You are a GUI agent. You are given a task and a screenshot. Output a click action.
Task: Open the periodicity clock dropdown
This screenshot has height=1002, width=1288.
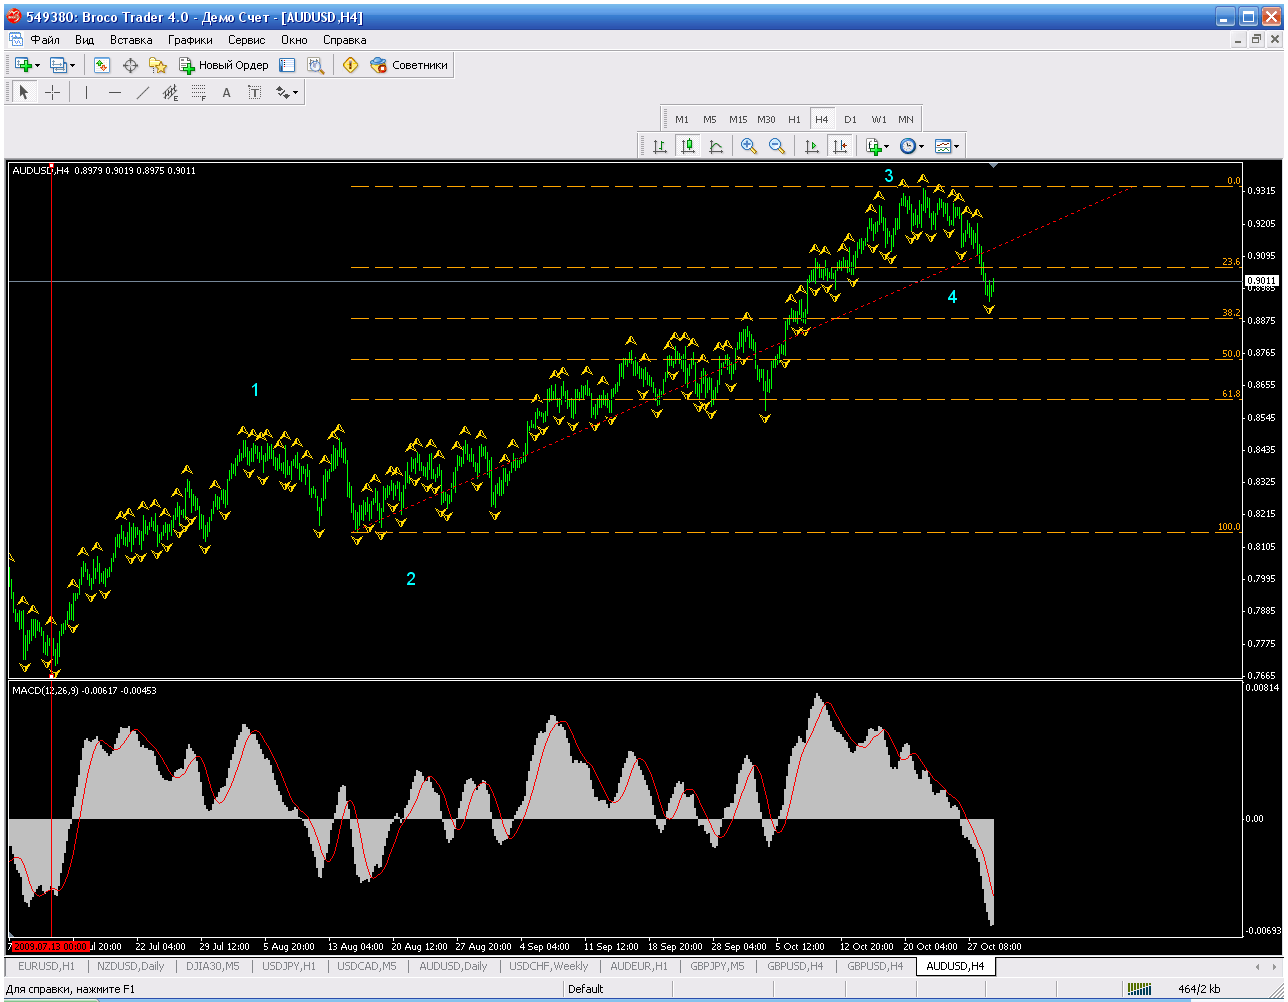(x=911, y=146)
